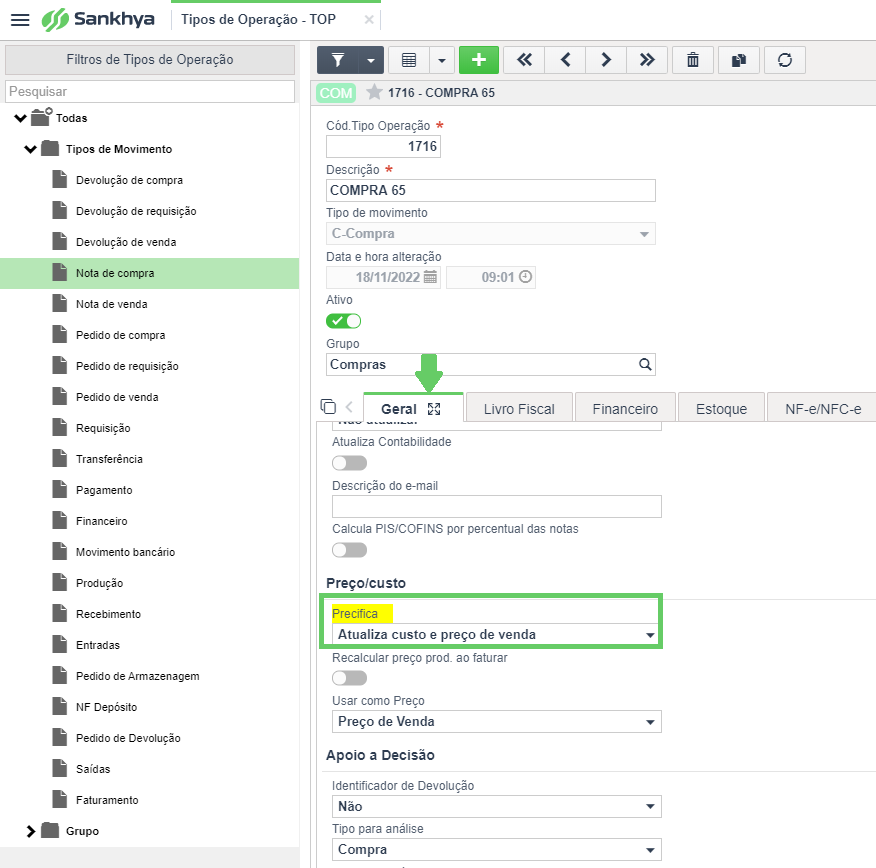Click the filter funnel icon
Image resolution: width=876 pixels, height=868 pixels.
pos(337,60)
